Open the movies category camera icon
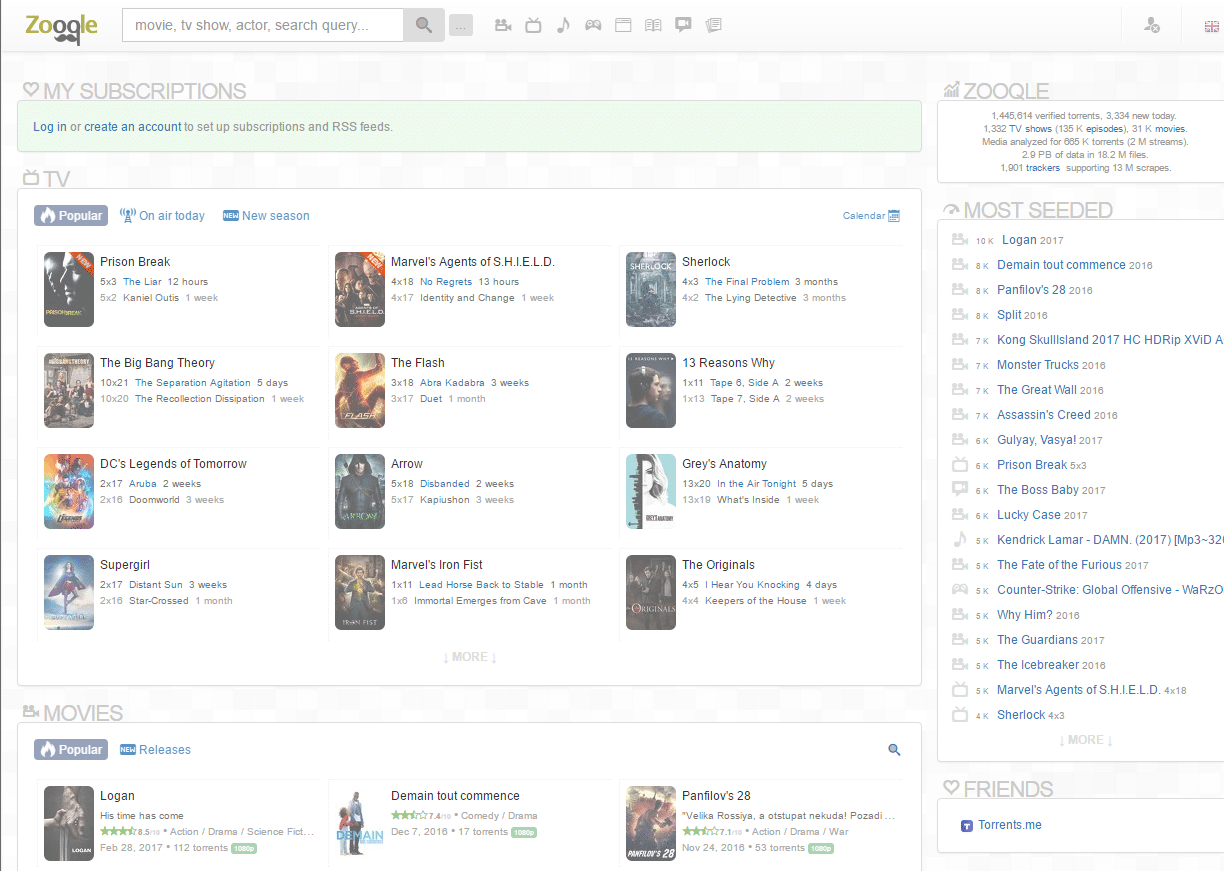 tap(503, 25)
